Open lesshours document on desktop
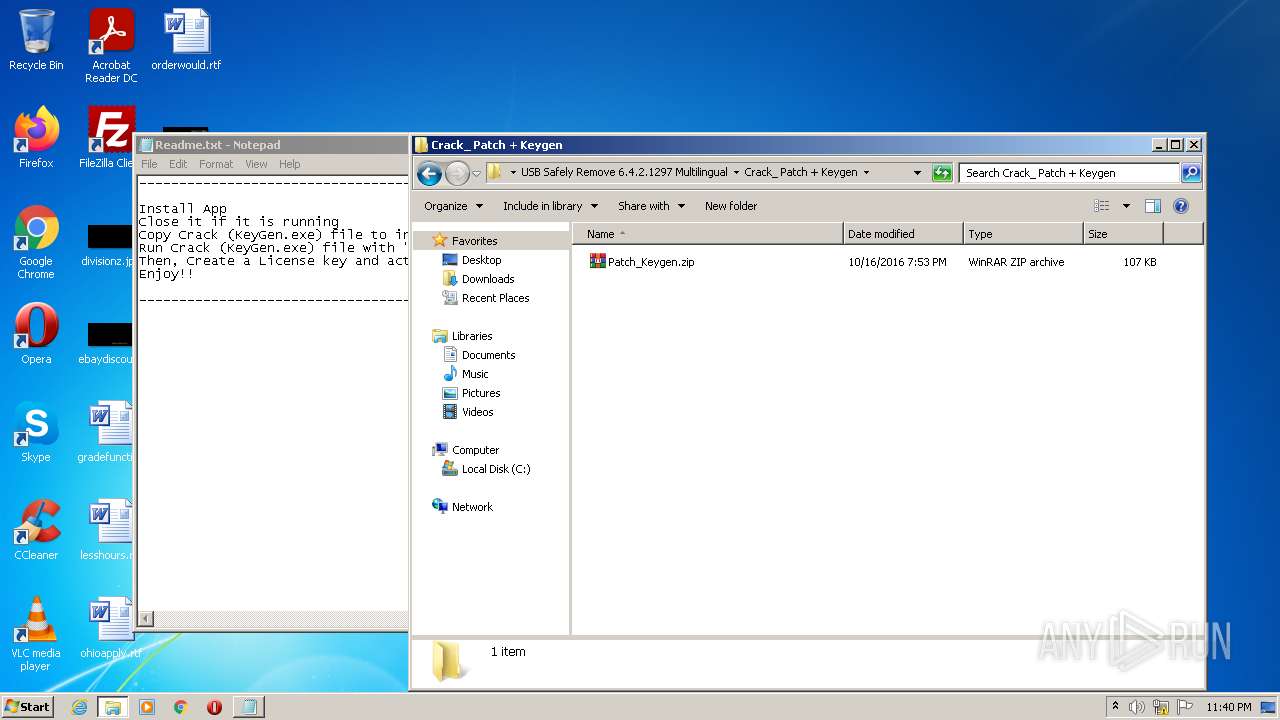The width and height of the screenshot is (1280, 720). [x=106, y=530]
